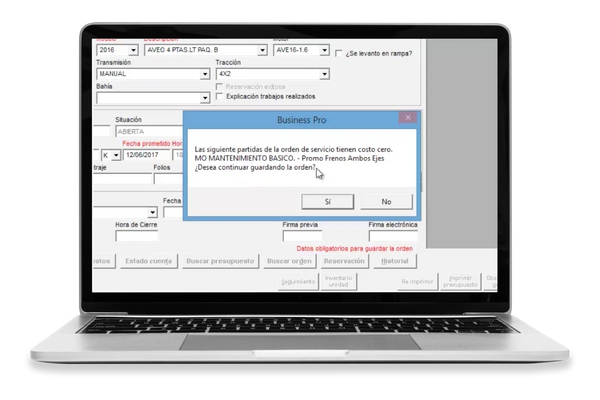Click the Re imprimir button
Image resolution: width=600 pixels, height=400 pixels.
point(417,282)
